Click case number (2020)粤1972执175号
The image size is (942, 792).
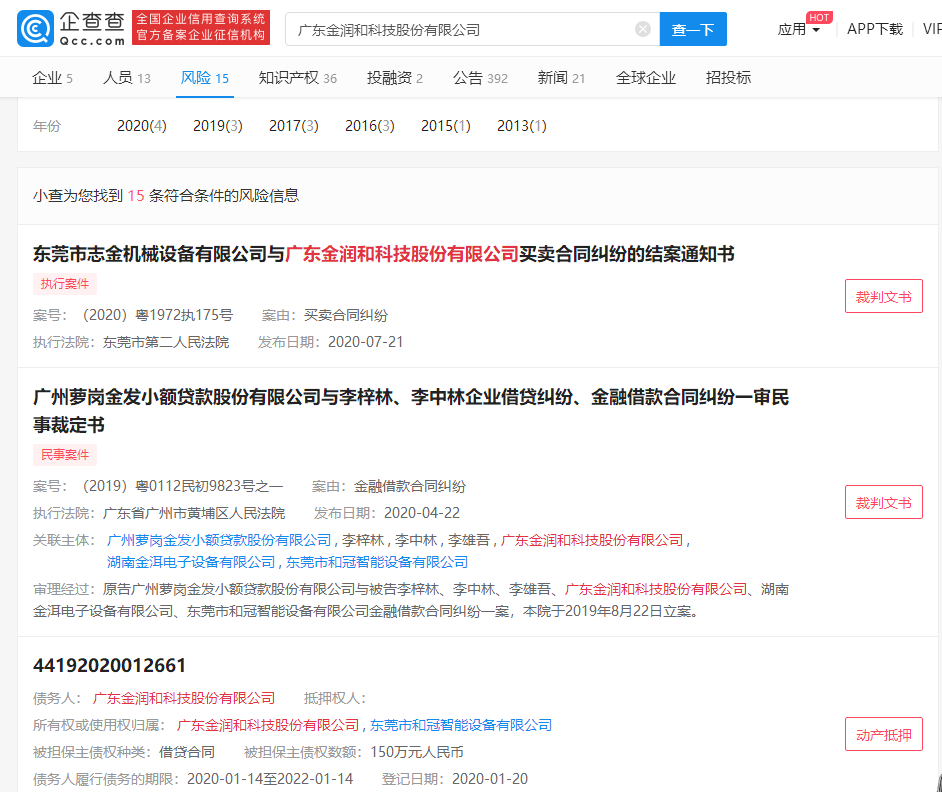pyautogui.click(x=157, y=315)
